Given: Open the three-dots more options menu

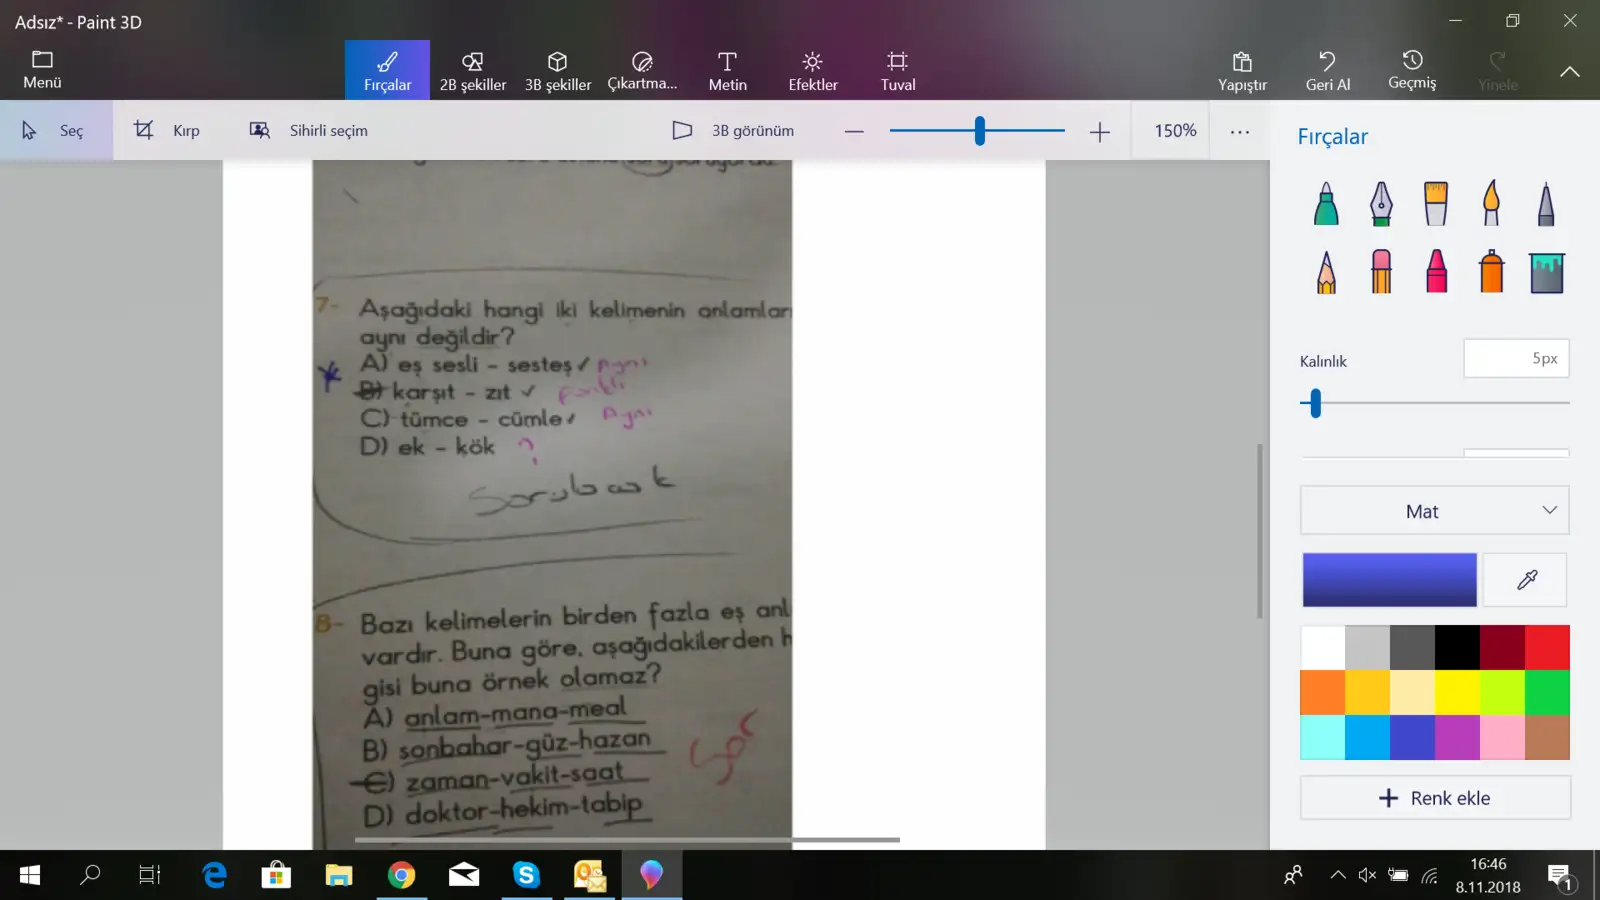Looking at the screenshot, I should (x=1240, y=131).
